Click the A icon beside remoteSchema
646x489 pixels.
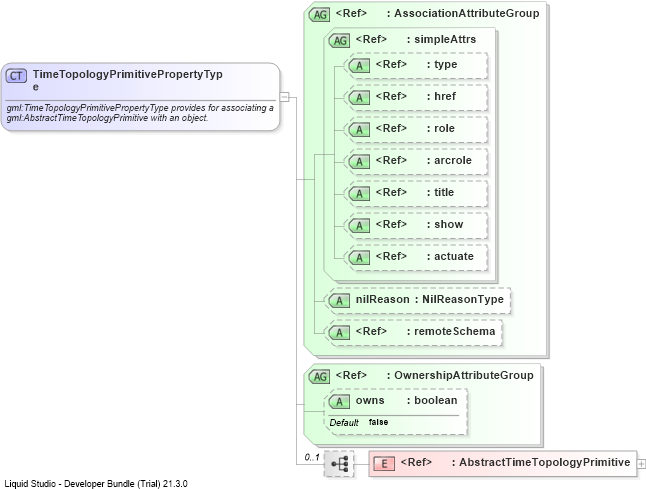click(x=339, y=332)
